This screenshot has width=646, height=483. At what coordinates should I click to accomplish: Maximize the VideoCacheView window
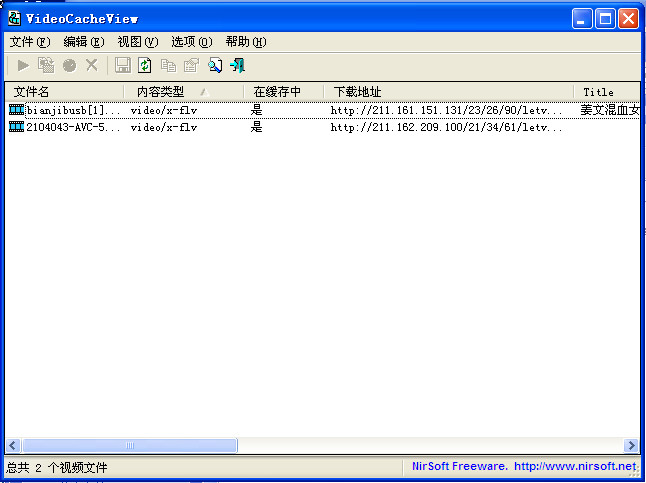(605, 19)
